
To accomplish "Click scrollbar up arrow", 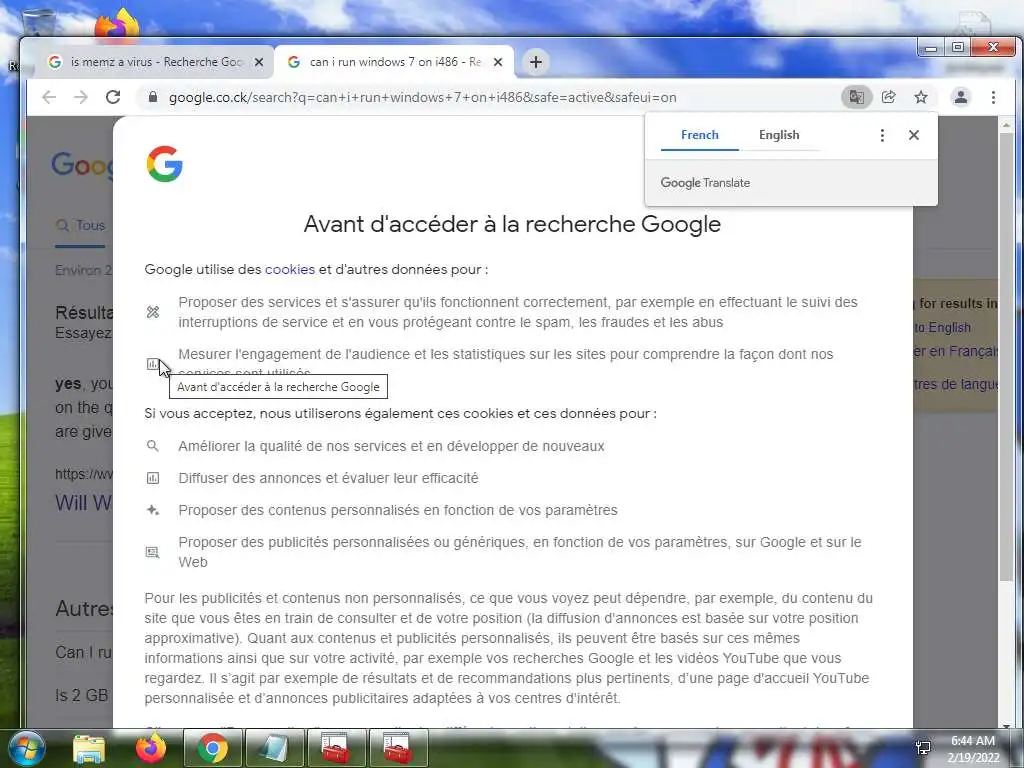I will pos(1006,124).
